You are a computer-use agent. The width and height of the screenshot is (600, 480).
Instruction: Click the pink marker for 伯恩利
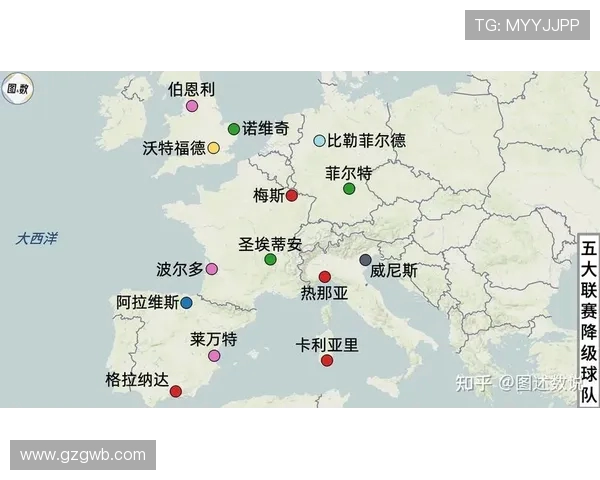192,106
